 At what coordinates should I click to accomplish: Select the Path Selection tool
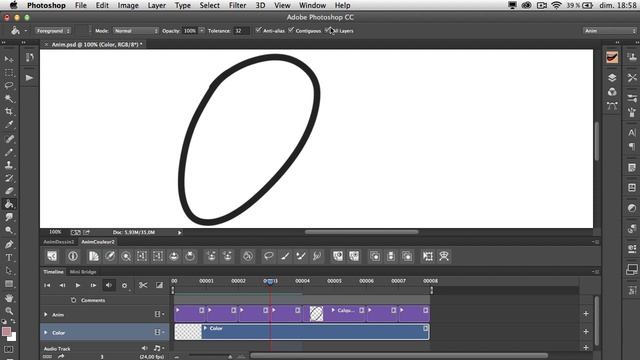(9, 271)
